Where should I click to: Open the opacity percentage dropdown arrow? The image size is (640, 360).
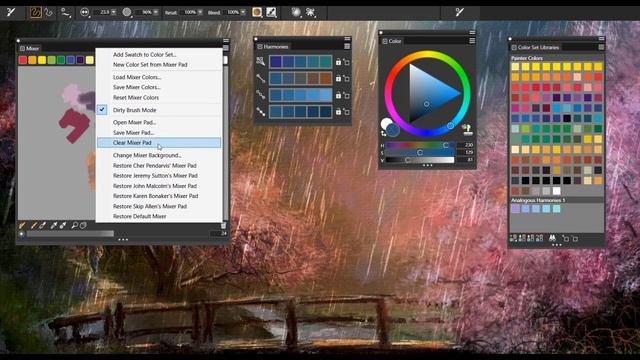(x=156, y=12)
